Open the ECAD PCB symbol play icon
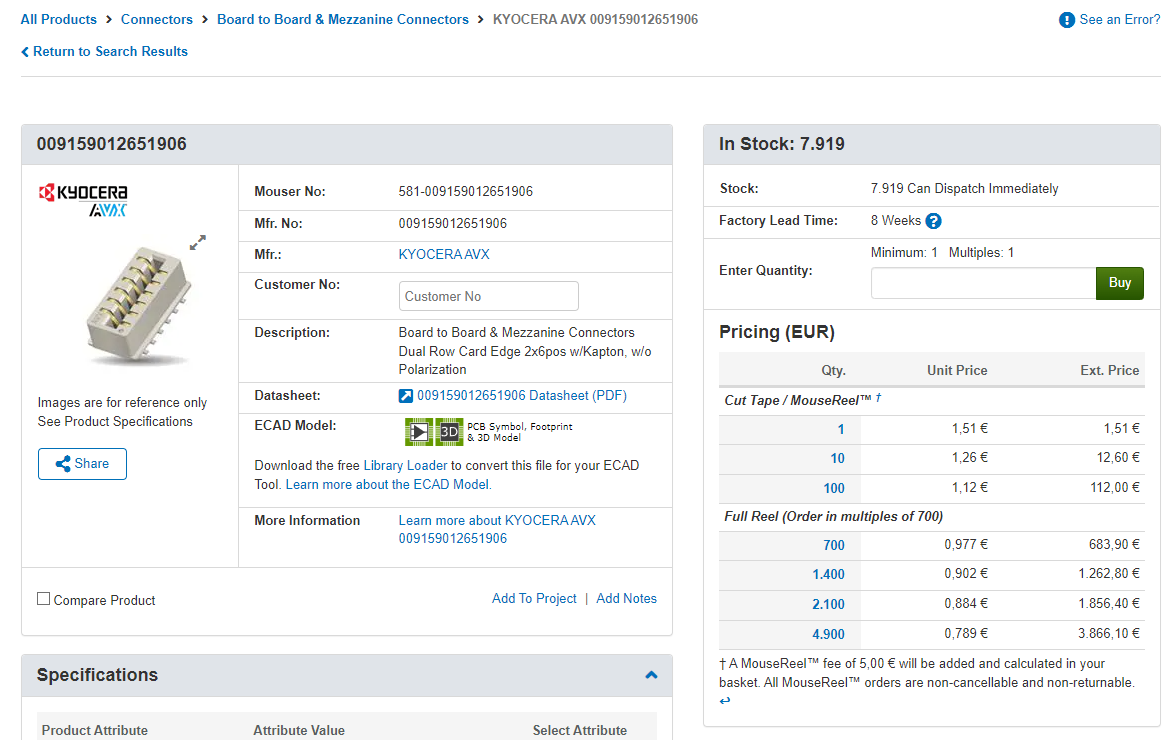Image resolution: width=1175 pixels, height=740 pixels. (x=419, y=432)
